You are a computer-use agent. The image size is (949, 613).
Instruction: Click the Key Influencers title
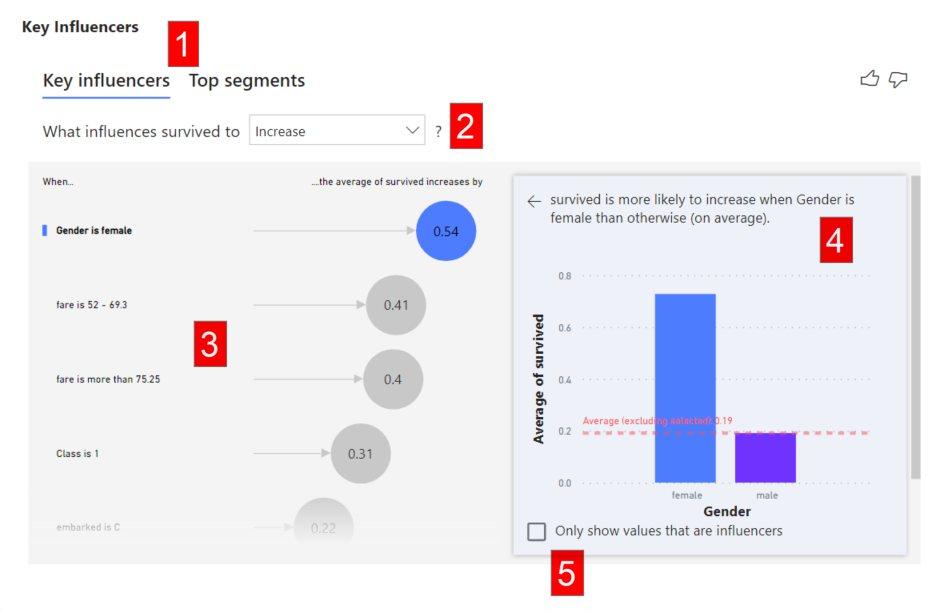coord(80,27)
